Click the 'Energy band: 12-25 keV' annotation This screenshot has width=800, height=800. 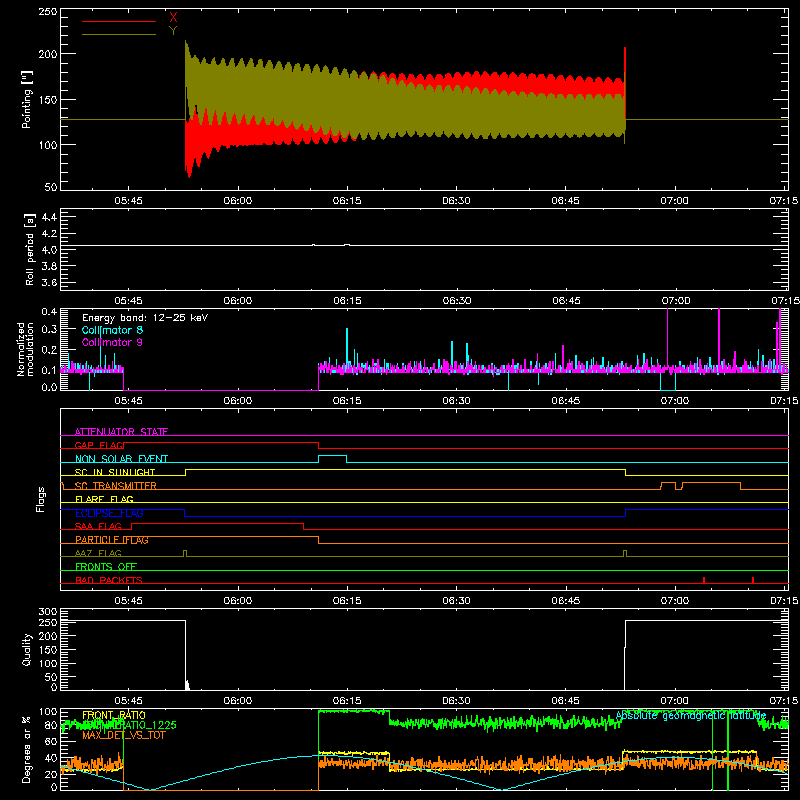[145, 318]
